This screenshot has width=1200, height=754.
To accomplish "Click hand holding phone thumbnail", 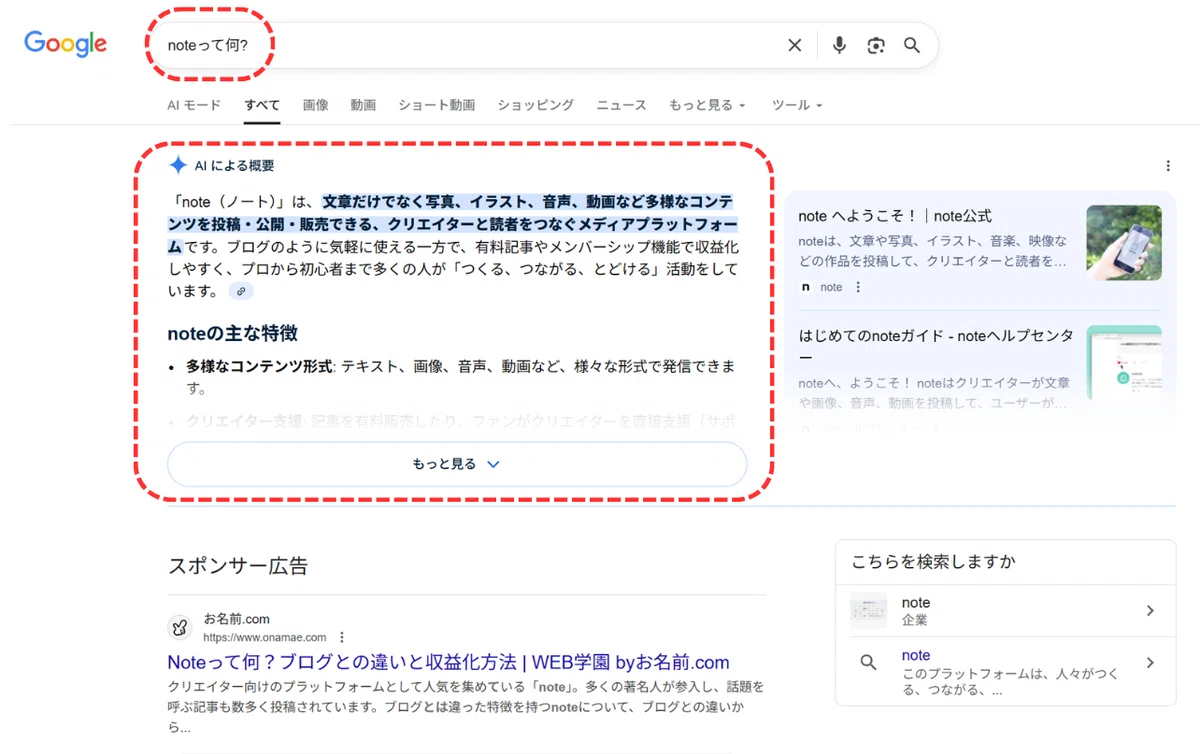I will pos(1124,243).
